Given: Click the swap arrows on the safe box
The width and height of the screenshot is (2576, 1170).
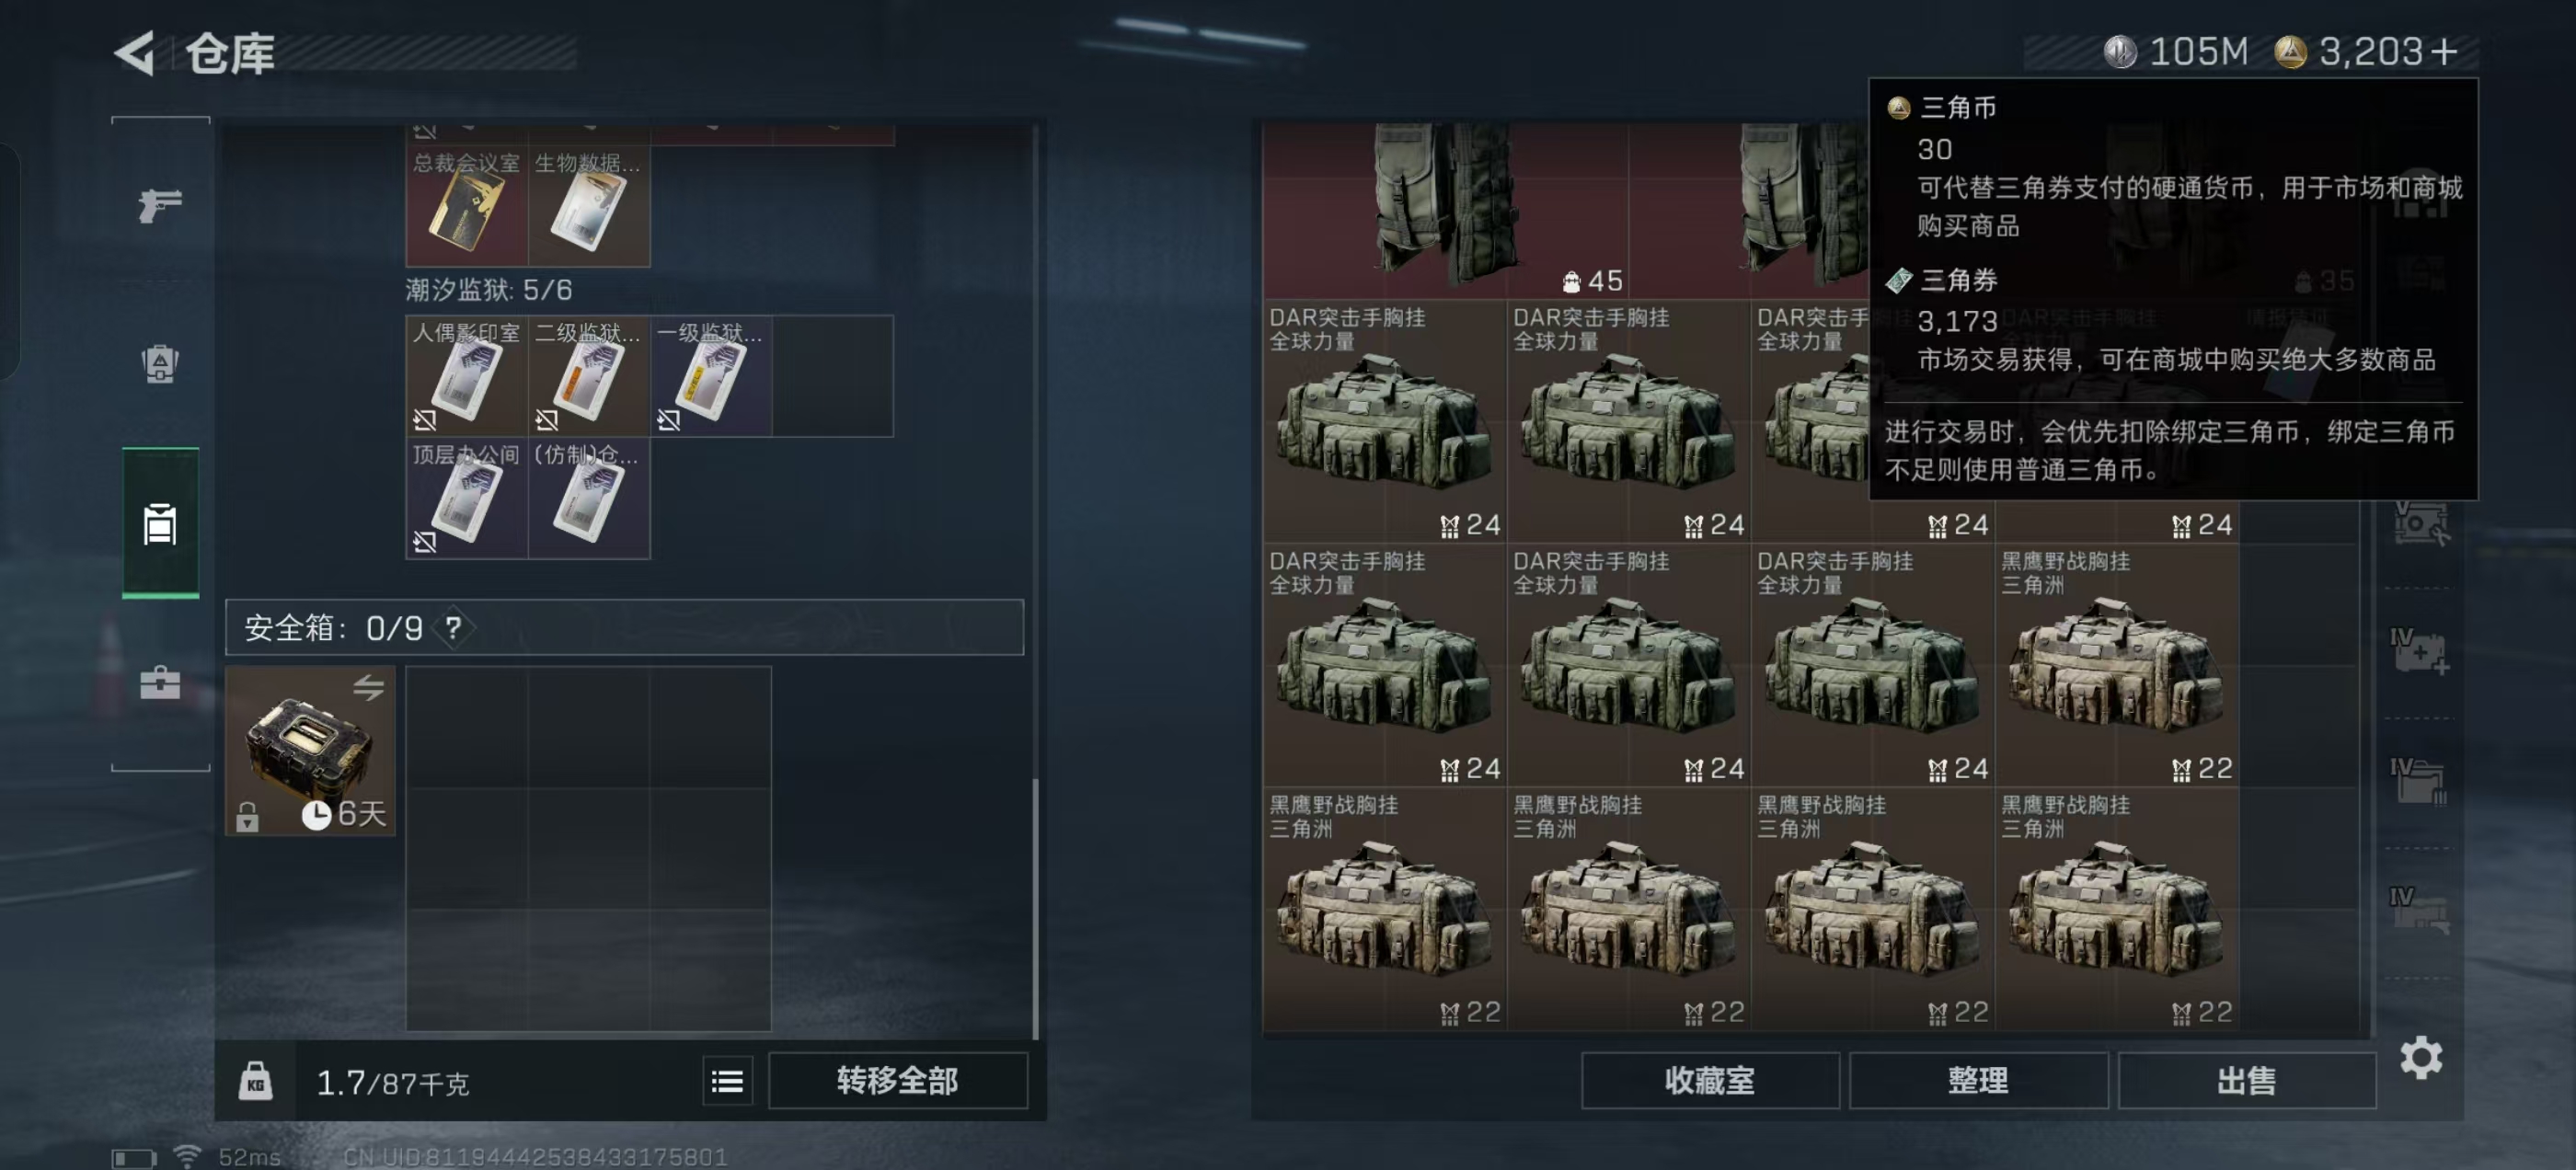Looking at the screenshot, I should click(368, 687).
